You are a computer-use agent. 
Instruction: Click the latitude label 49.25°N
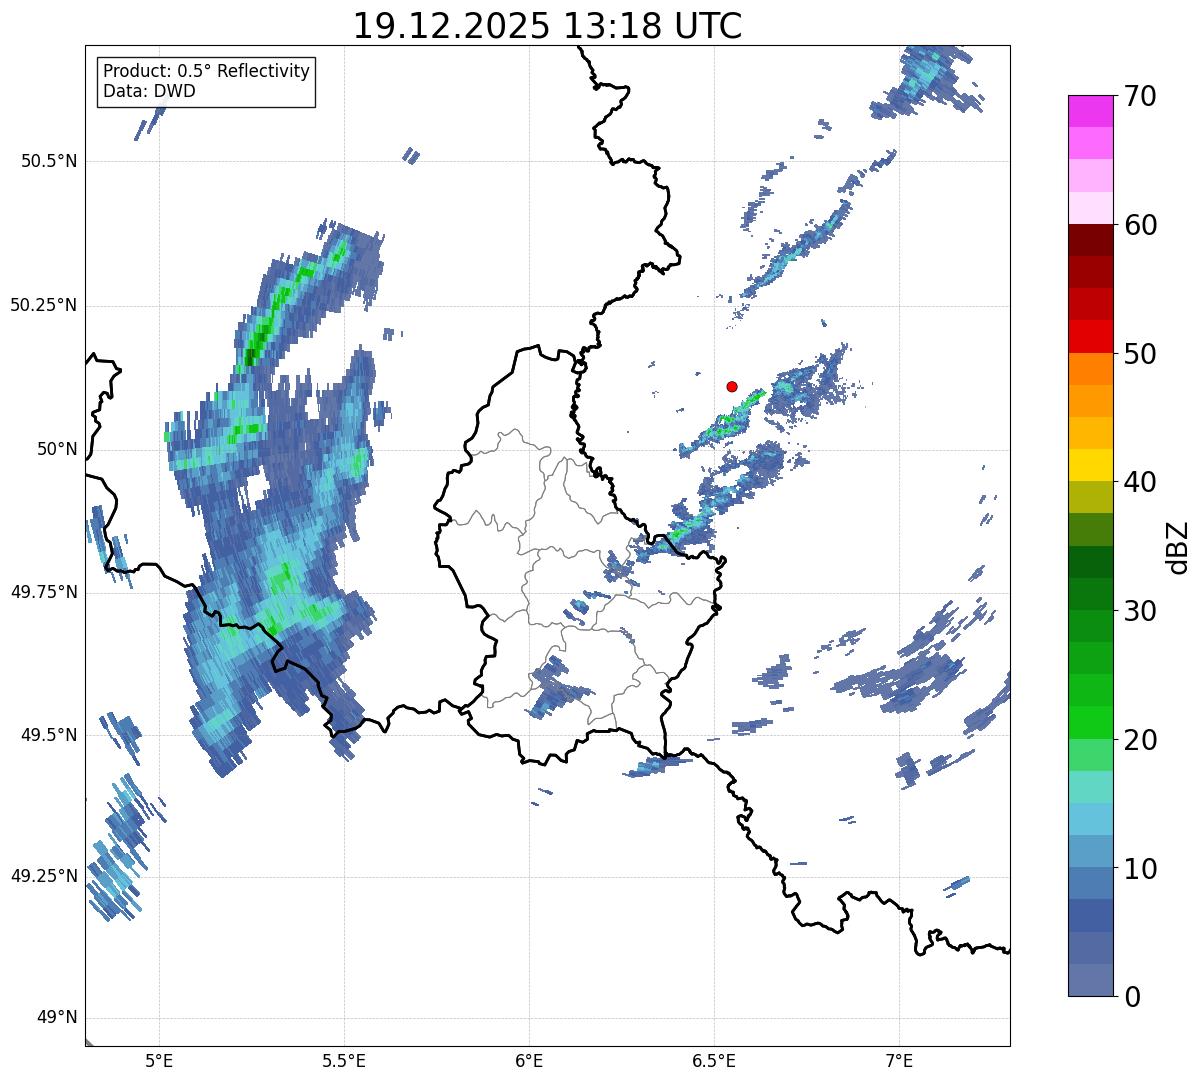point(44,877)
